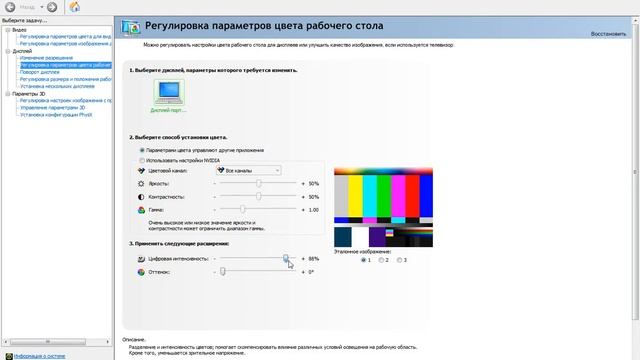Open 'Регулировка параметров цвета для видео'

tap(65, 36)
